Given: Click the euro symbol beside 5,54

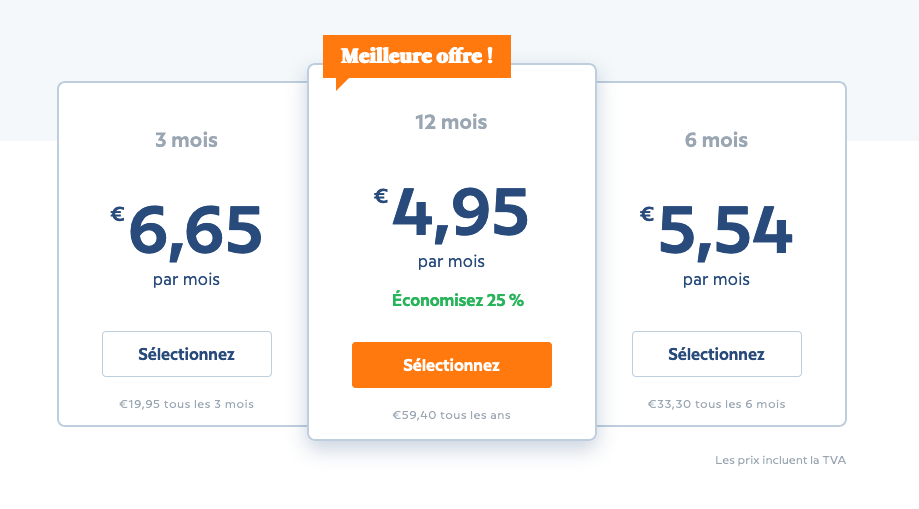Looking at the screenshot, I should [x=647, y=212].
